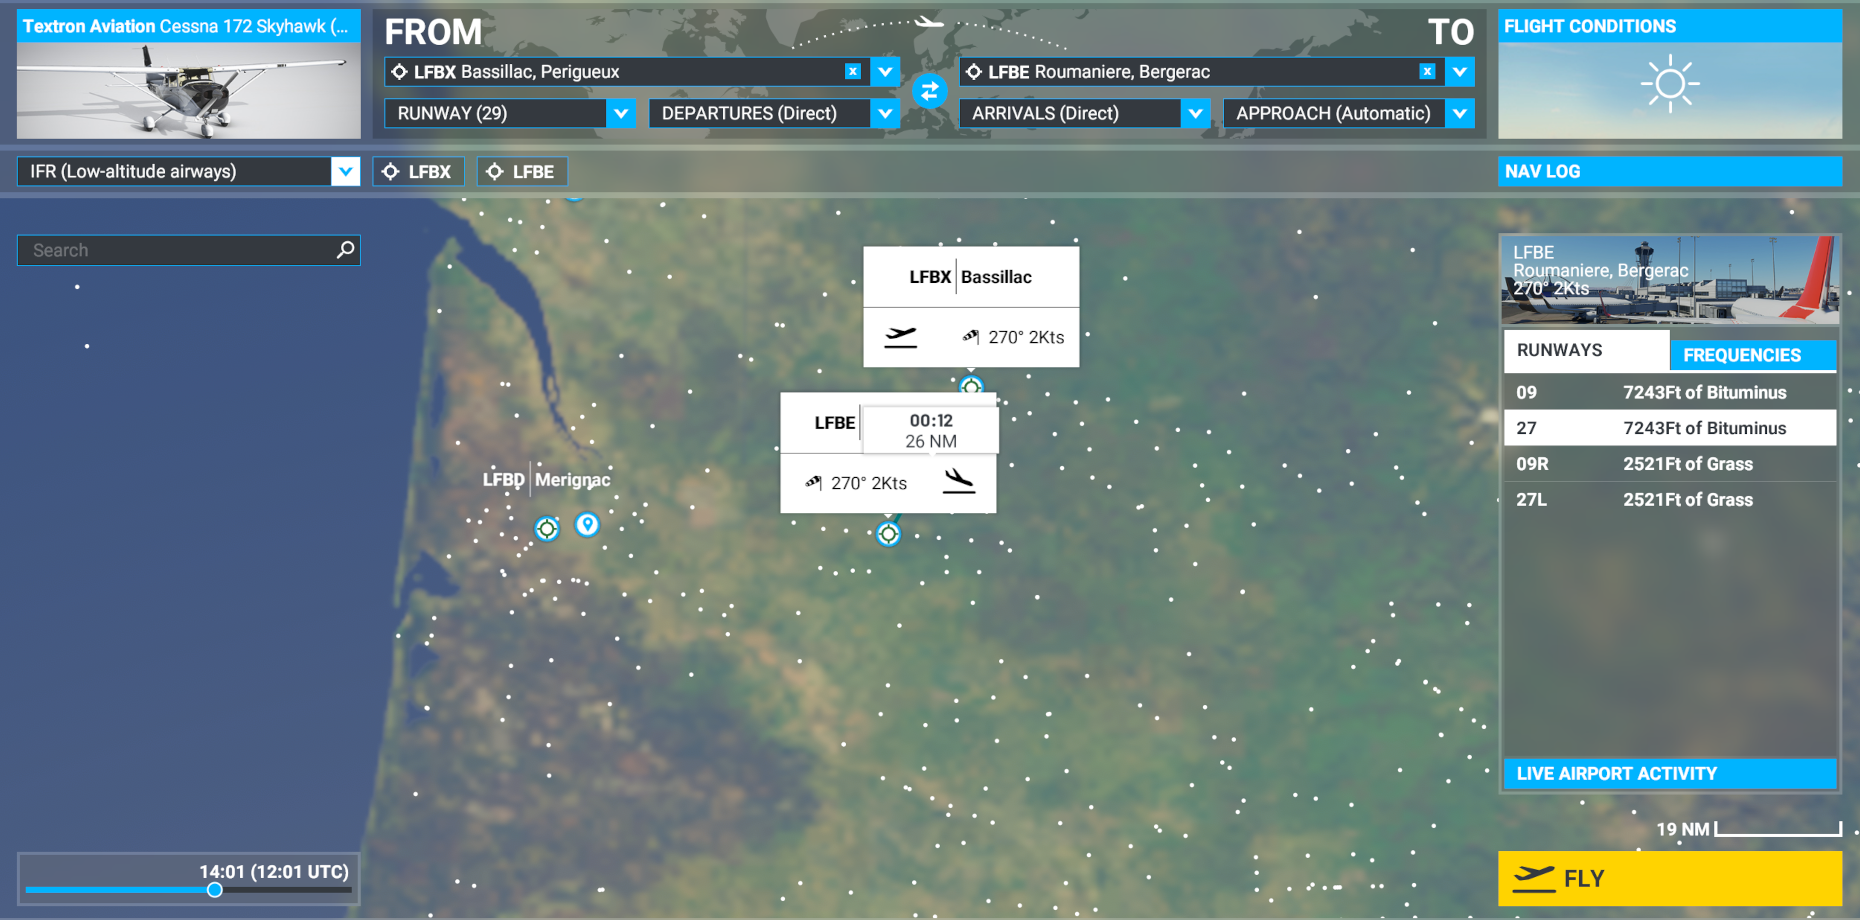The width and height of the screenshot is (1860, 920).
Task: Click the takeoff icon in Bassillac card
Action: [901, 337]
